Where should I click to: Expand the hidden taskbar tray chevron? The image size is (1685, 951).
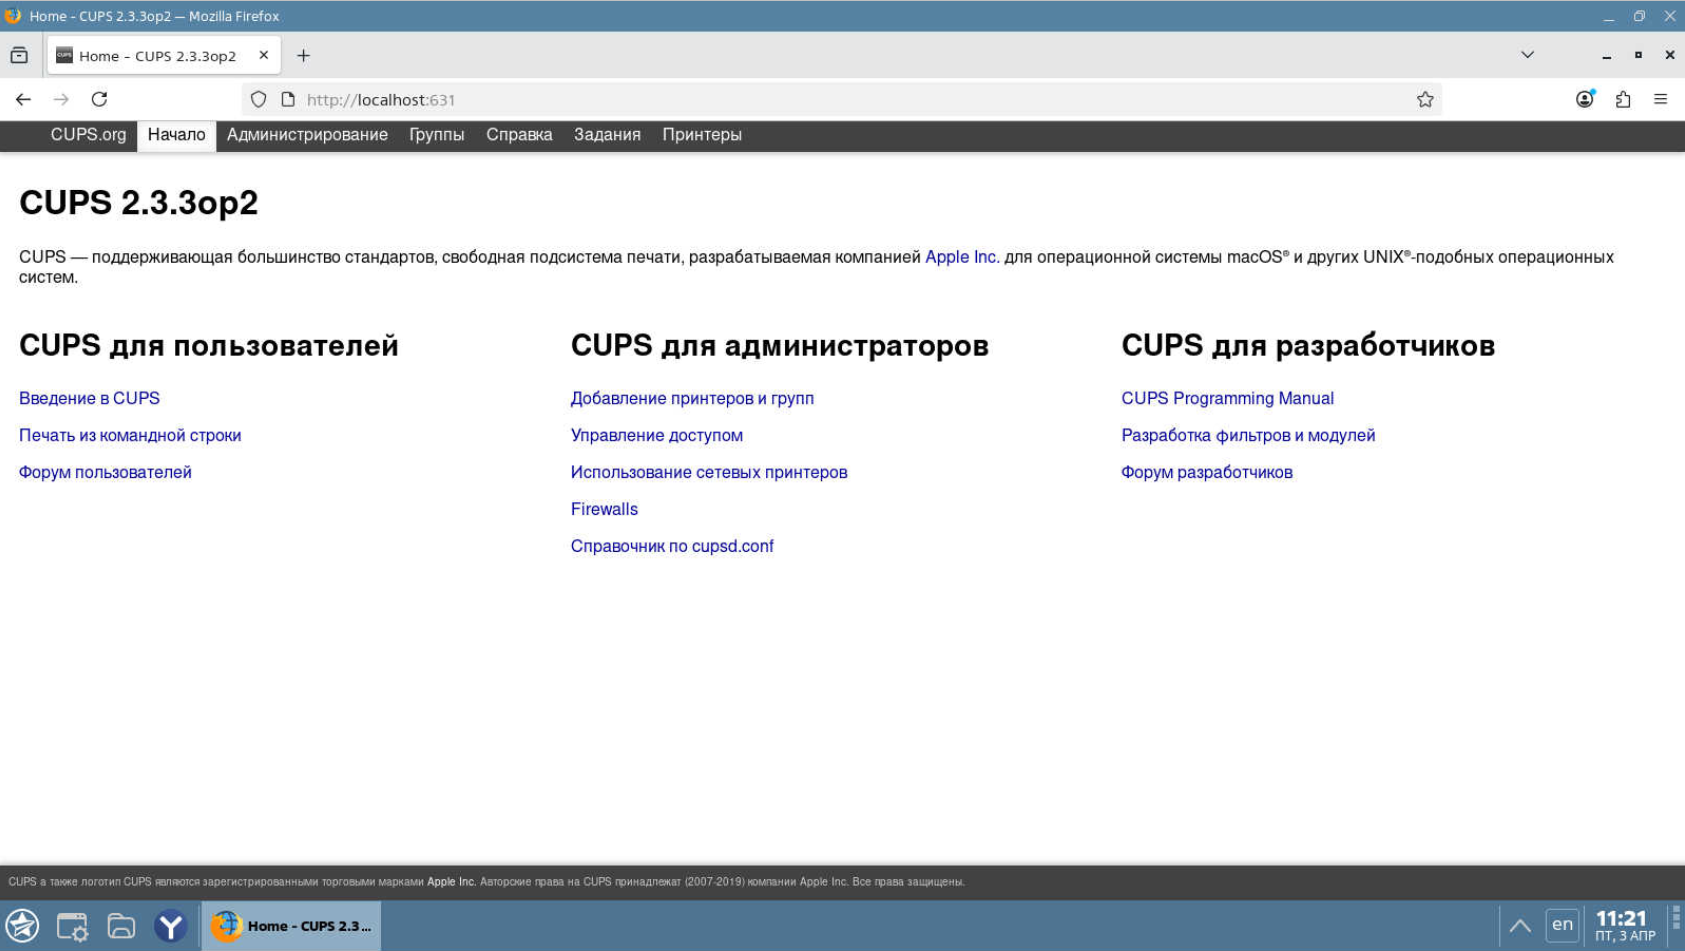[x=1520, y=926]
